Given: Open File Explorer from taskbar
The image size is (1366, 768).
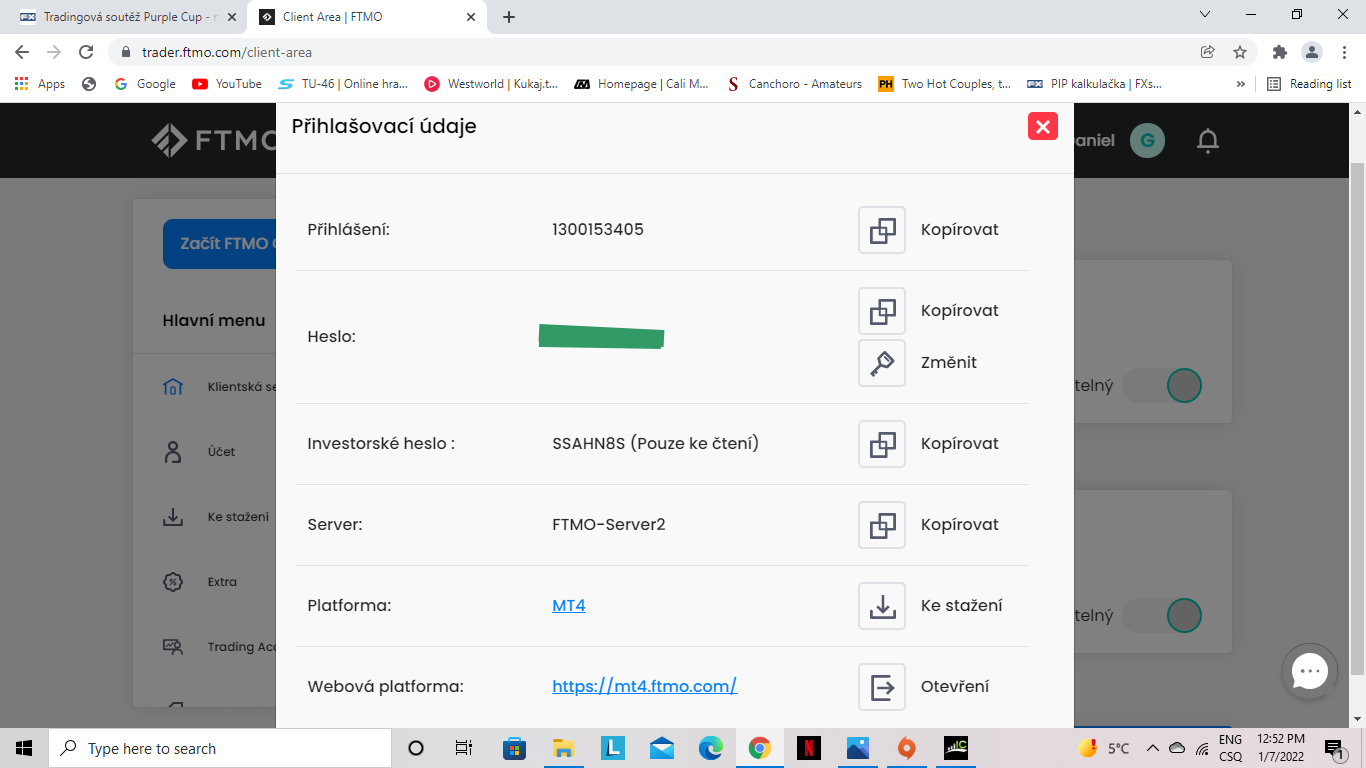Looking at the screenshot, I should (563, 748).
